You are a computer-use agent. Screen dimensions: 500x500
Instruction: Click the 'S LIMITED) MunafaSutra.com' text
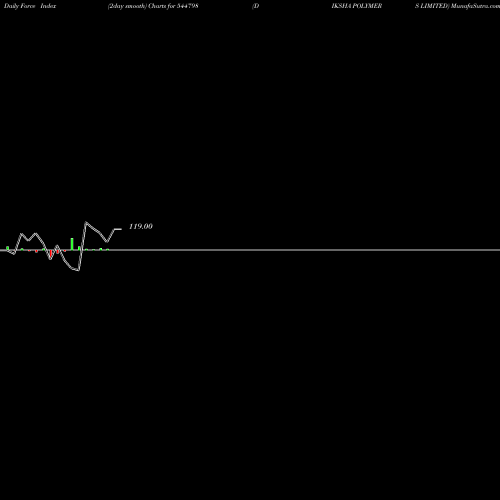[x=457, y=6]
